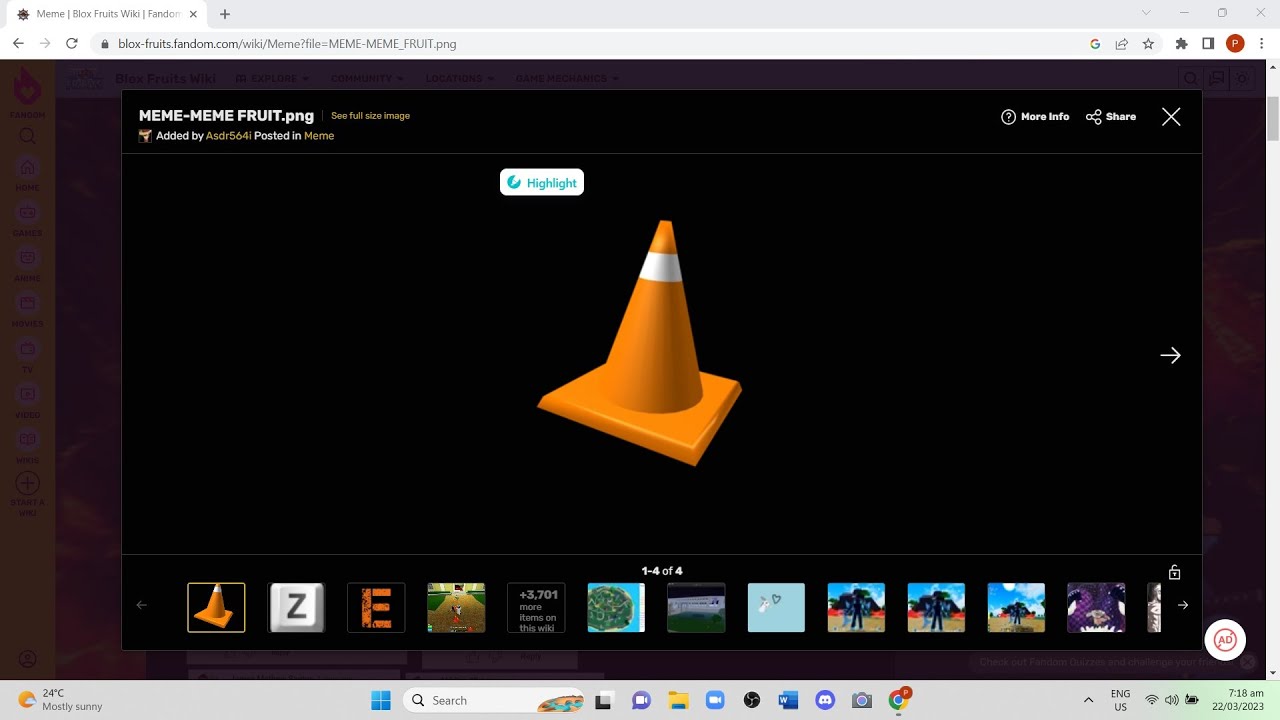Click the wiki search icon in header
This screenshot has height=720, width=1280.
[x=1190, y=79]
